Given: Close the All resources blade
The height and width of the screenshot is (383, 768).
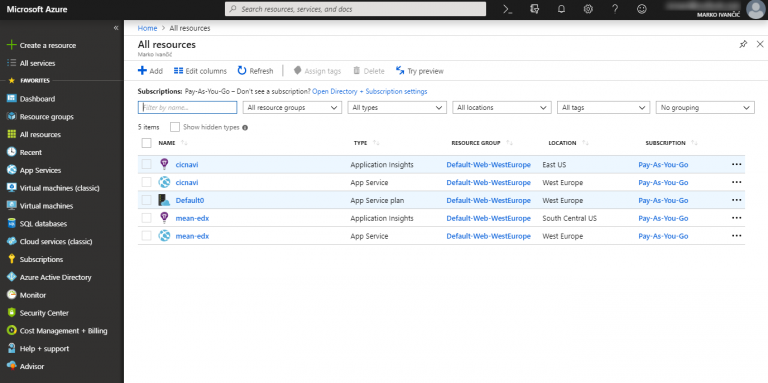Looking at the screenshot, I should [x=760, y=44].
